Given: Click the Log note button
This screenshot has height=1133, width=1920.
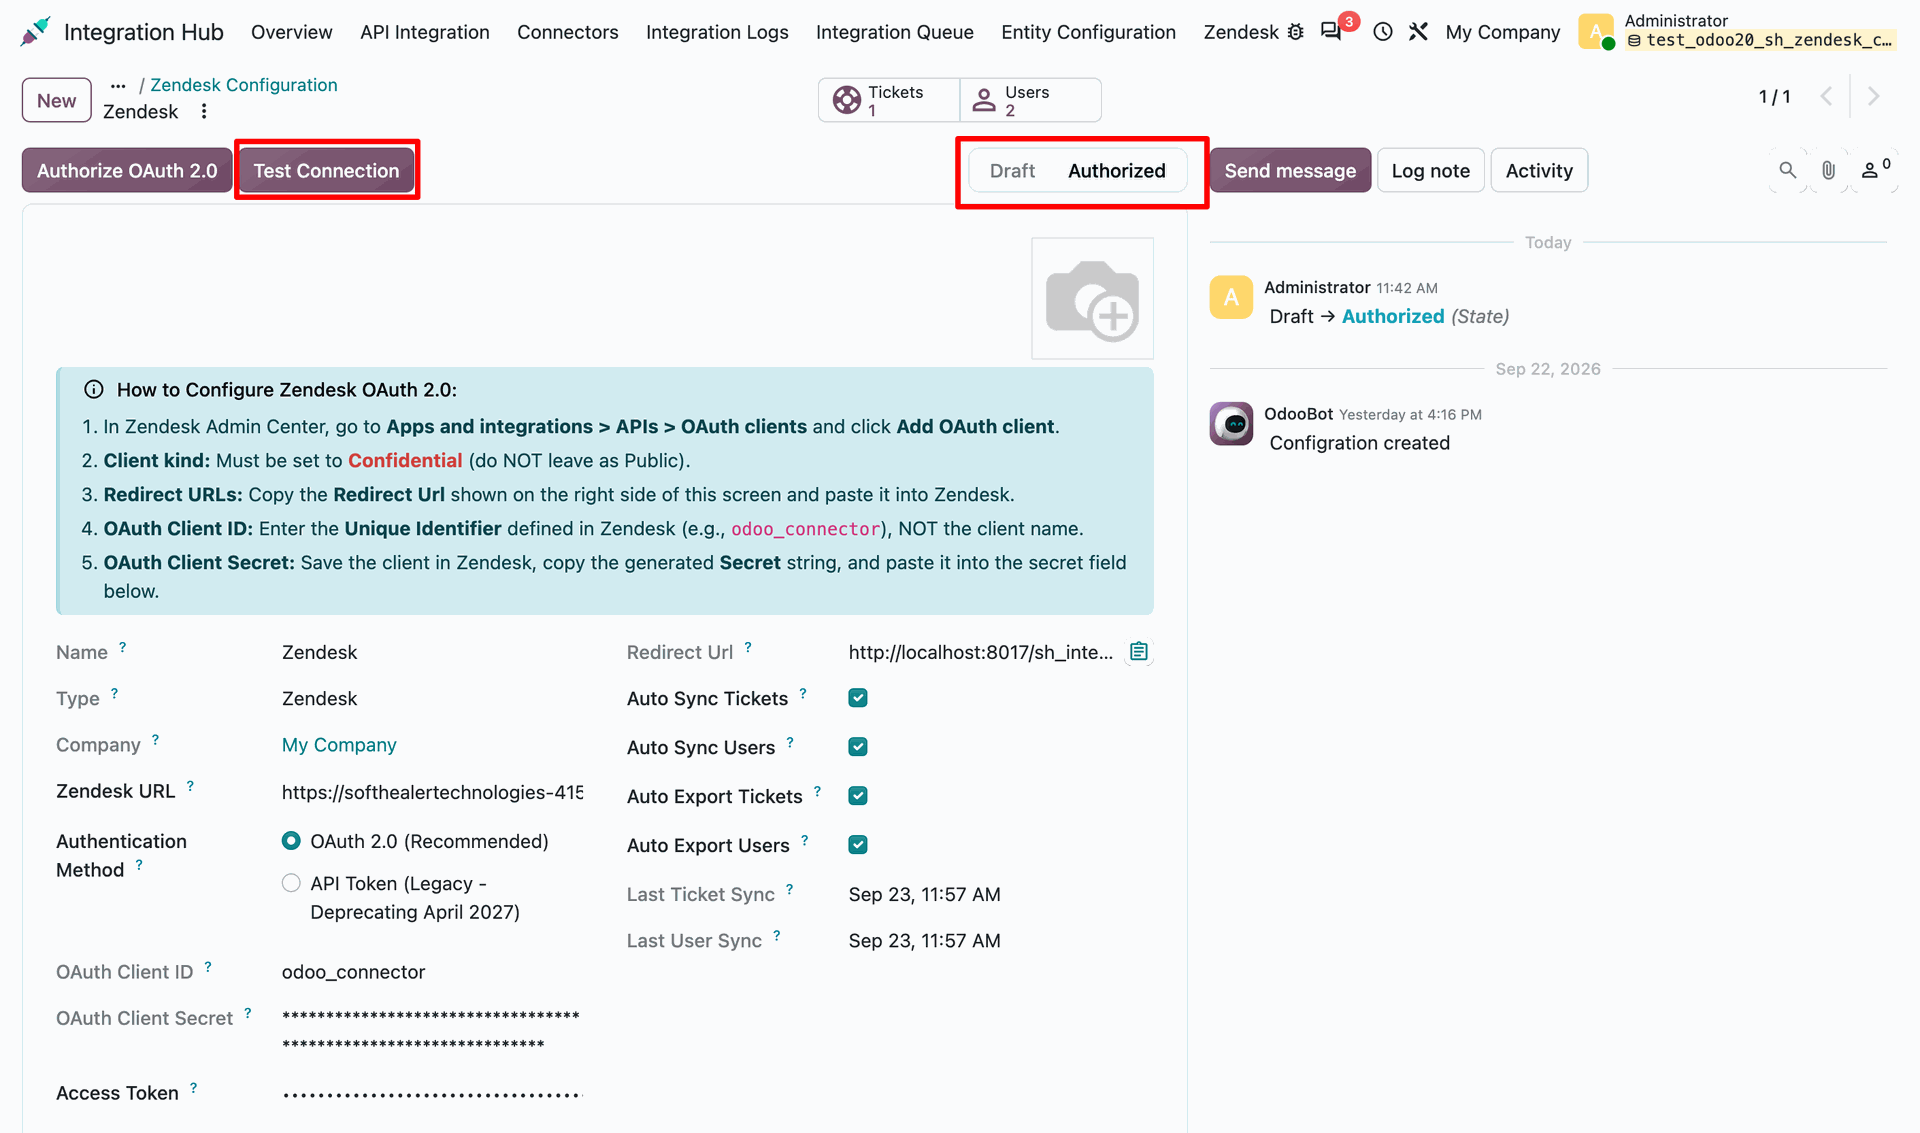Looking at the screenshot, I should 1430,170.
